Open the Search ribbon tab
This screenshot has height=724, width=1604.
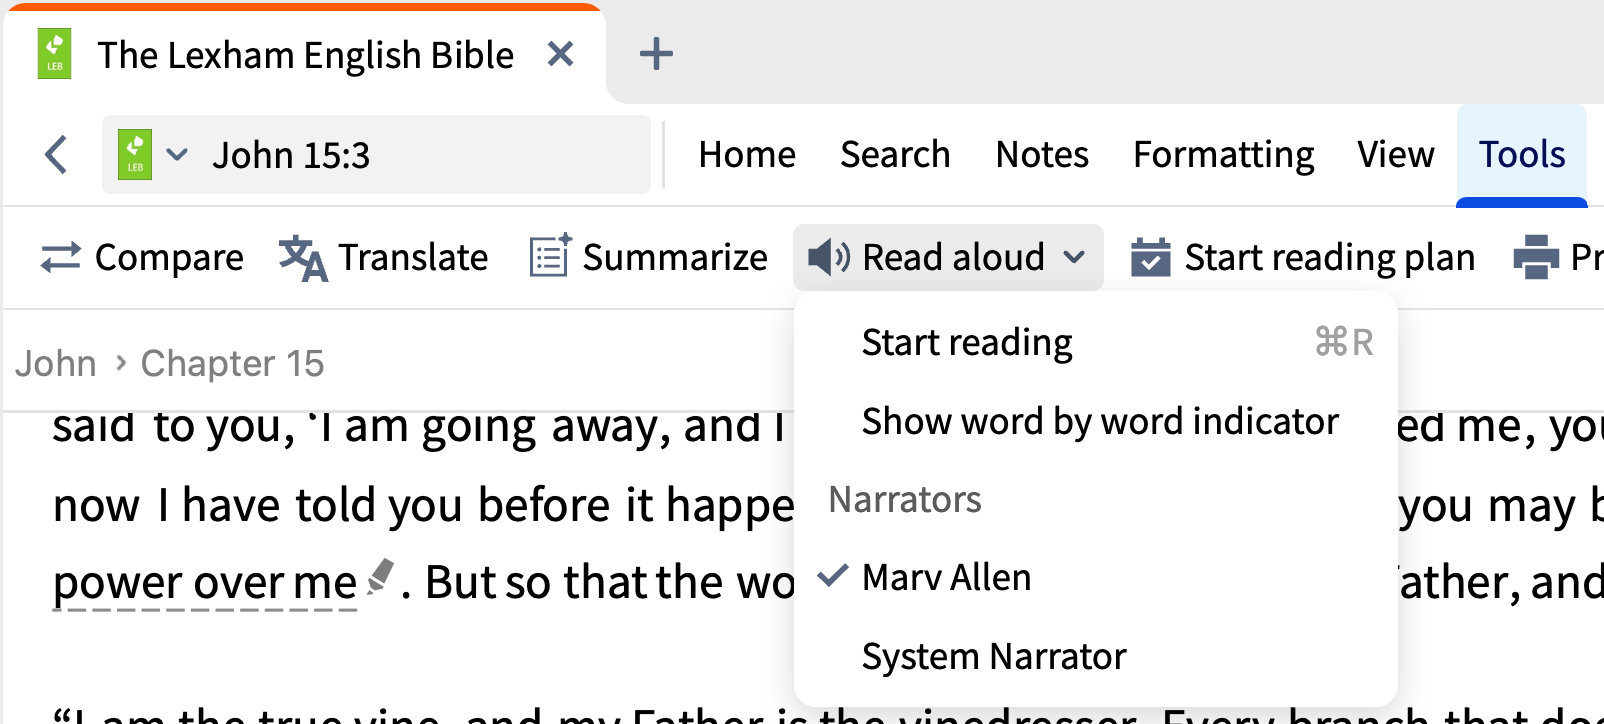[x=895, y=155]
